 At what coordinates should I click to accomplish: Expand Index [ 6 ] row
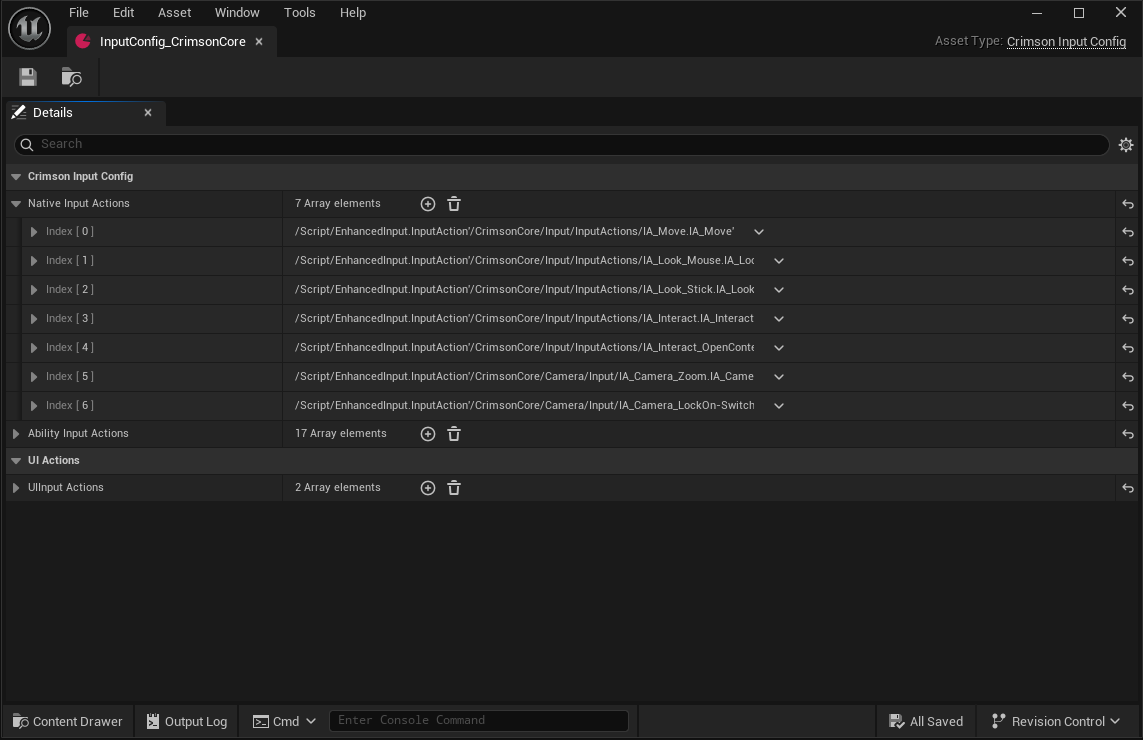click(34, 406)
